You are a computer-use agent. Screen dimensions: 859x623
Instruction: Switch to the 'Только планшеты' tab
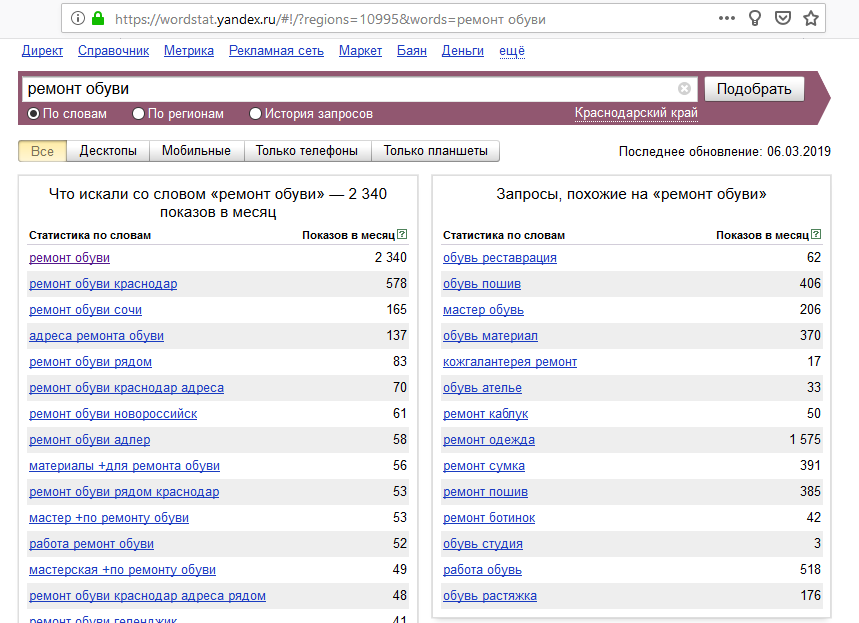[436, 151]
